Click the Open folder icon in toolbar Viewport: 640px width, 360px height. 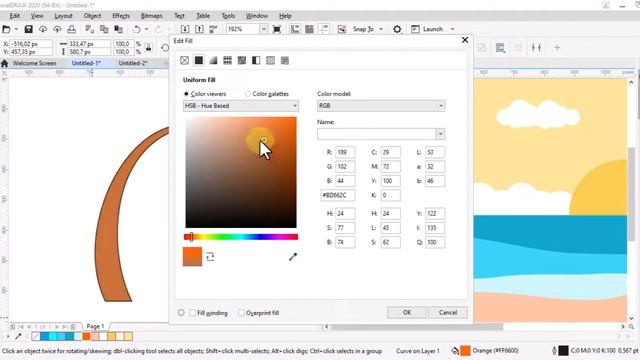click(x=6, y=29)
